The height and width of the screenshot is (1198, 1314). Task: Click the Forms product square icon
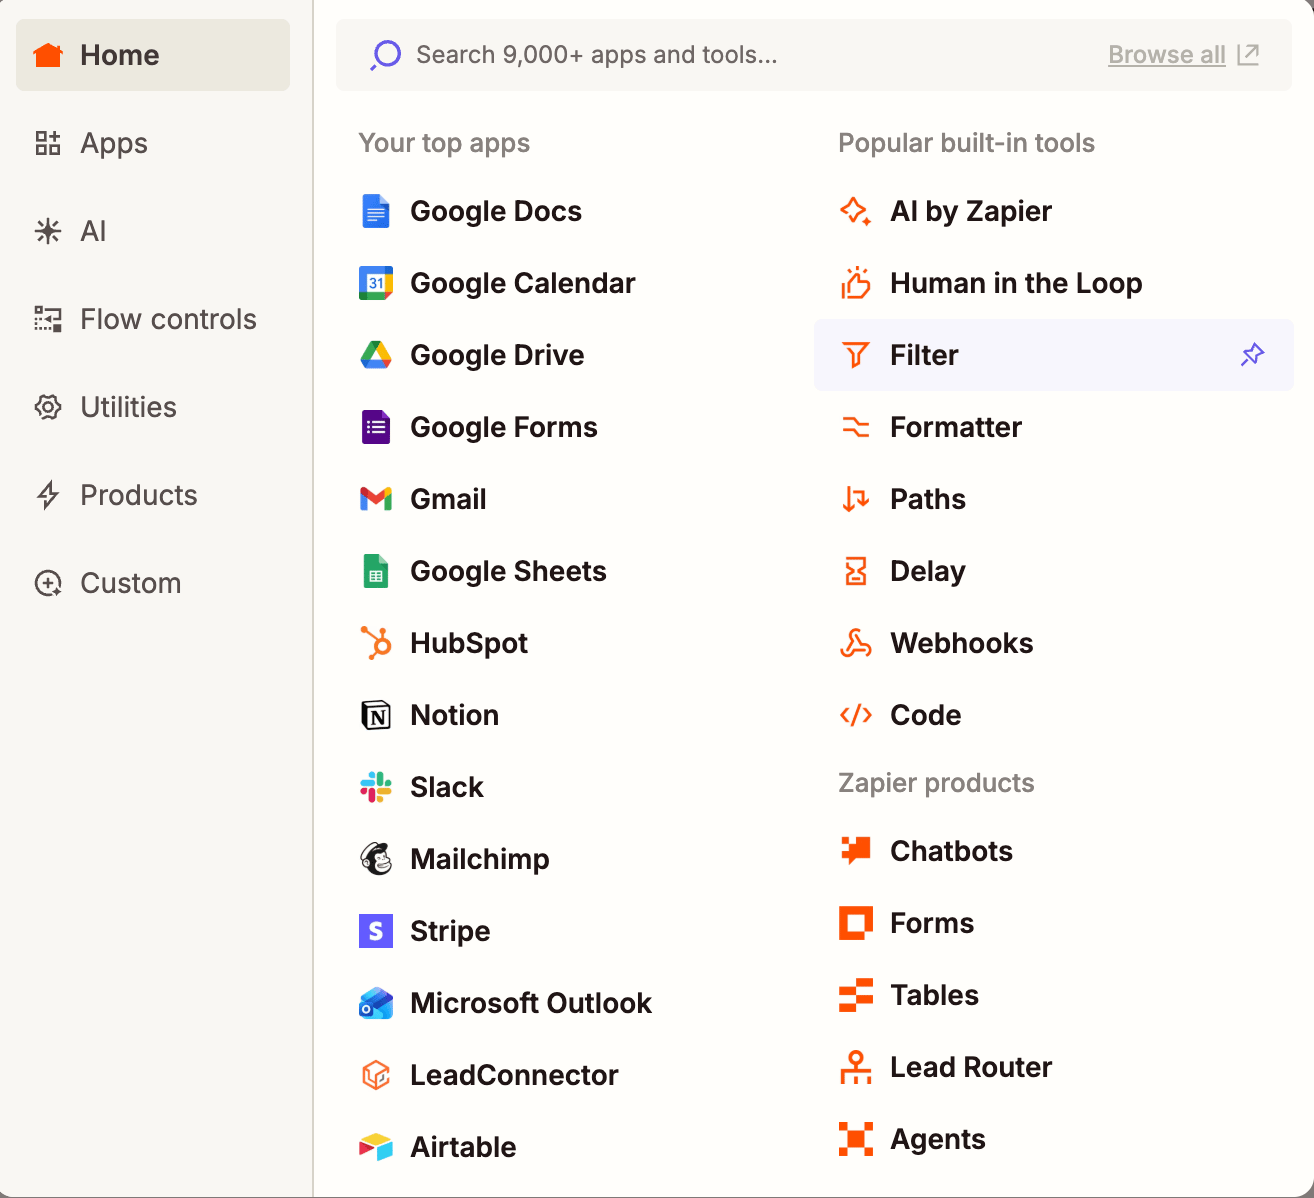(x=856, y=923)
